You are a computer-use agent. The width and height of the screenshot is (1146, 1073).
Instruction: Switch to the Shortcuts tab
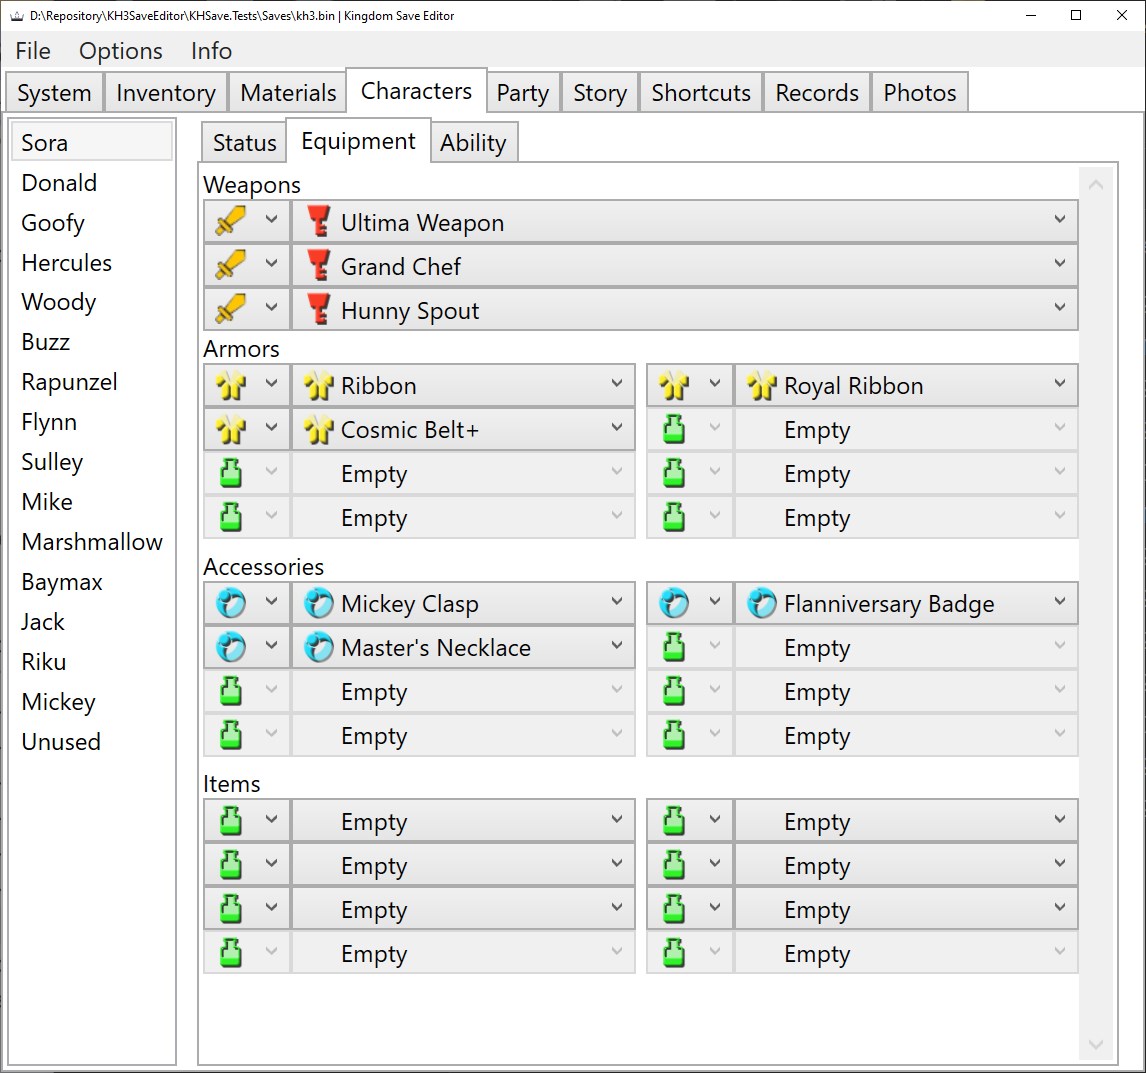[x=701, y=92]
